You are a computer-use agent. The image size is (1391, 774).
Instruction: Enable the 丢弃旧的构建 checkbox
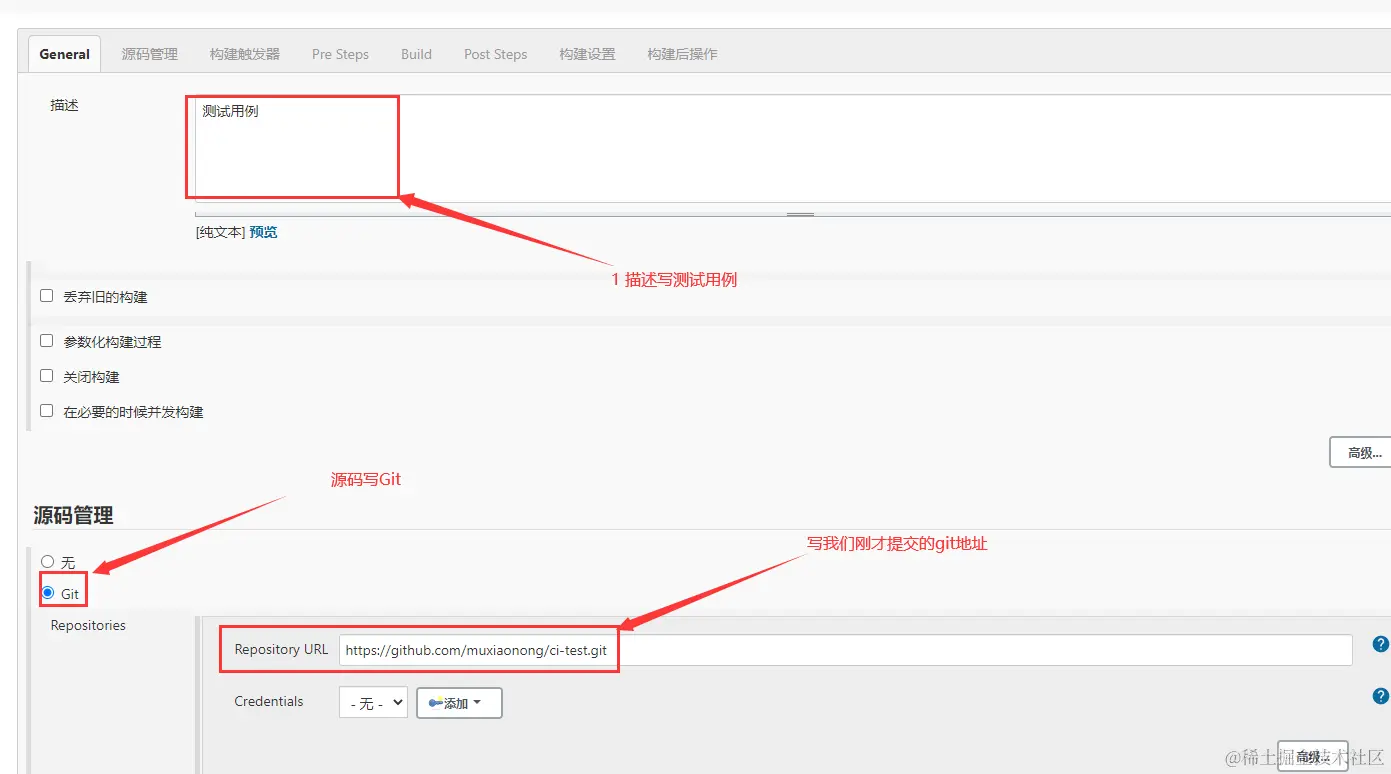point(46,296)
